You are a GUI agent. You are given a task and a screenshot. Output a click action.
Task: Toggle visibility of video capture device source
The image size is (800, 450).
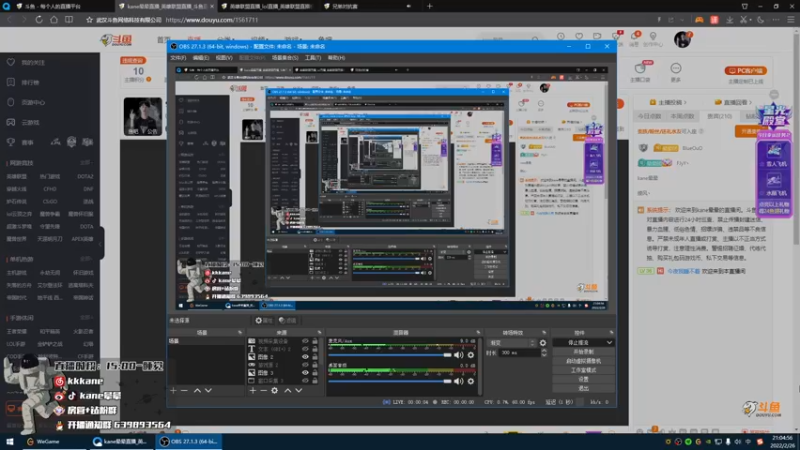pyautogui.click(x=305, y=341)
